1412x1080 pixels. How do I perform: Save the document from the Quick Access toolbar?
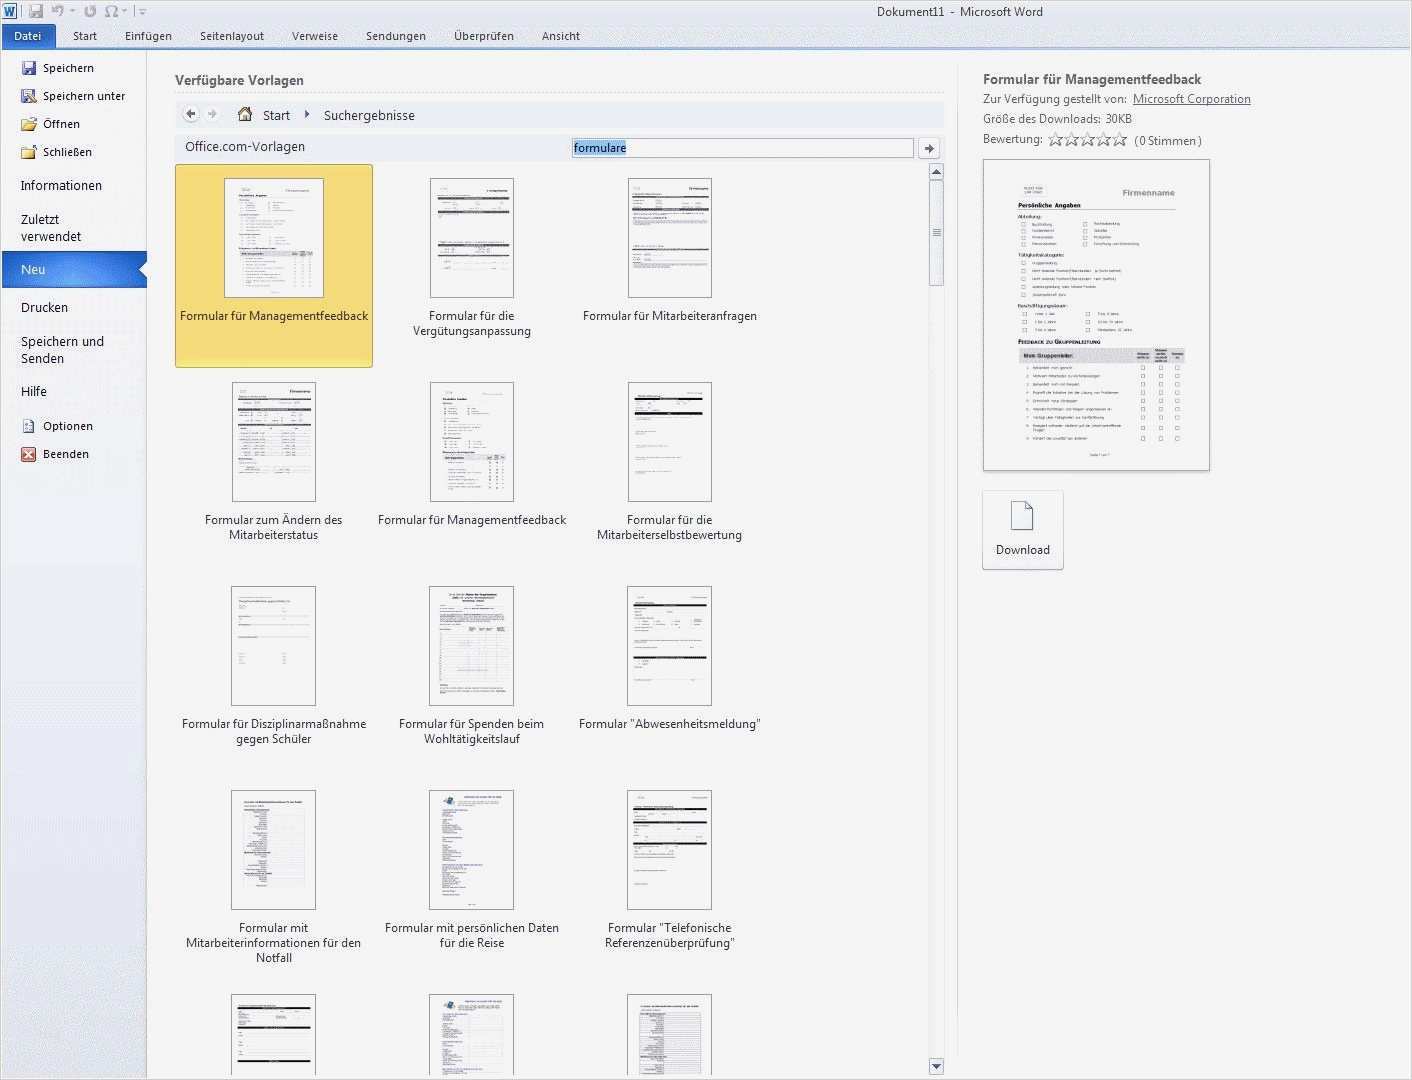[37, 11]
